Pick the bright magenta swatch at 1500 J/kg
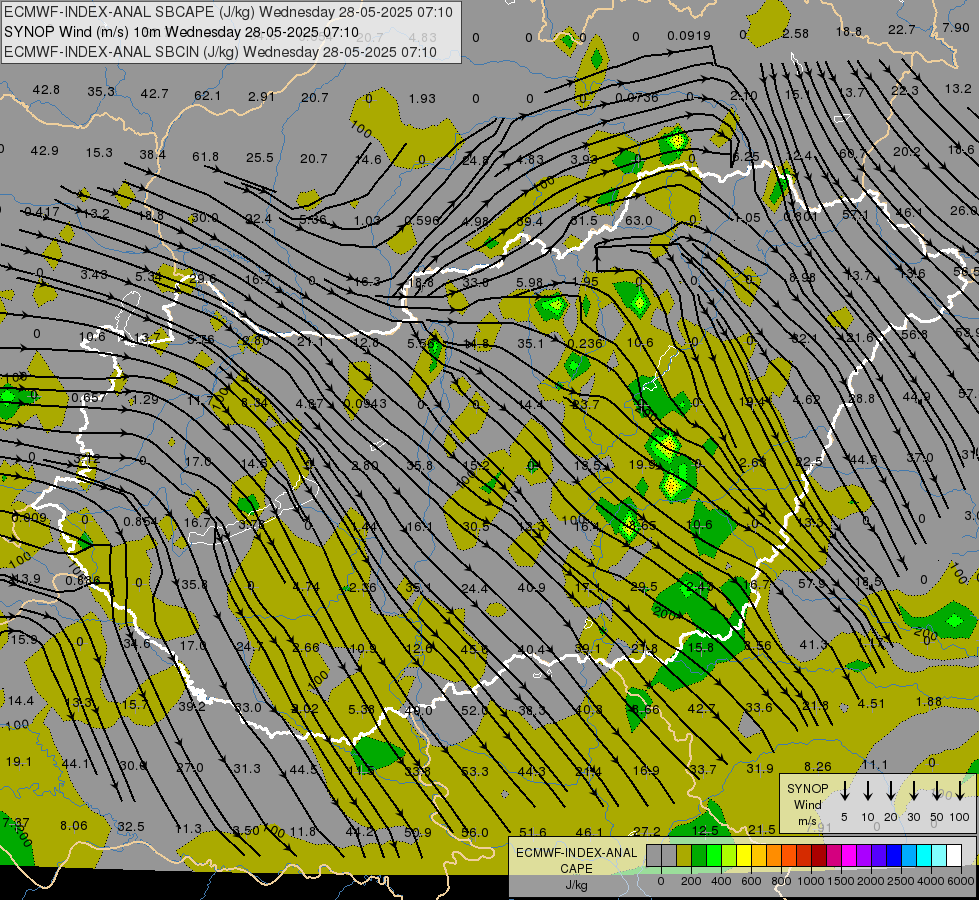Image resolution: width=979 pixels, height=900 pixels. (850, 855)
